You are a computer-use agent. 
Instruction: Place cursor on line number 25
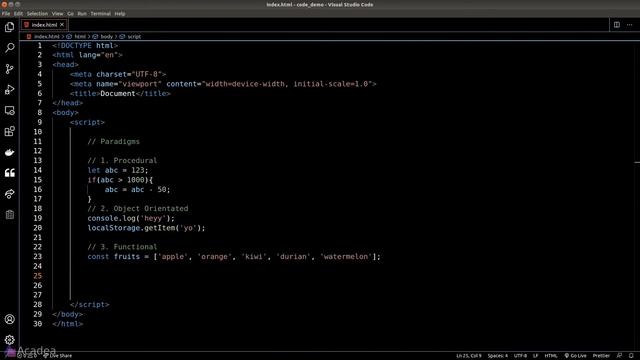[38, 276]
